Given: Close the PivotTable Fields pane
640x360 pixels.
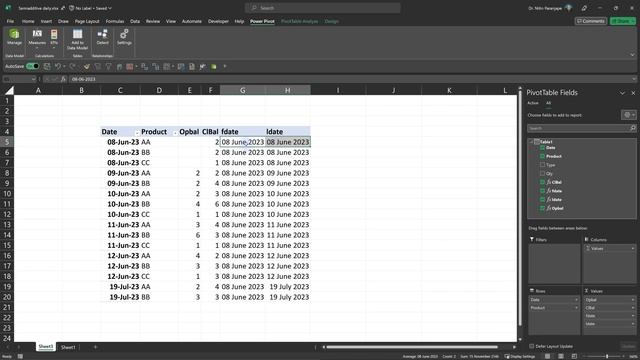Looking at the screenshot, I should coord(633,93).
